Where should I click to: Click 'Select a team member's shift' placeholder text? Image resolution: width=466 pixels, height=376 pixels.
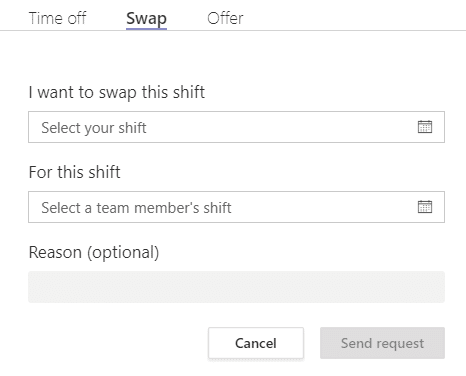point(136,208)
